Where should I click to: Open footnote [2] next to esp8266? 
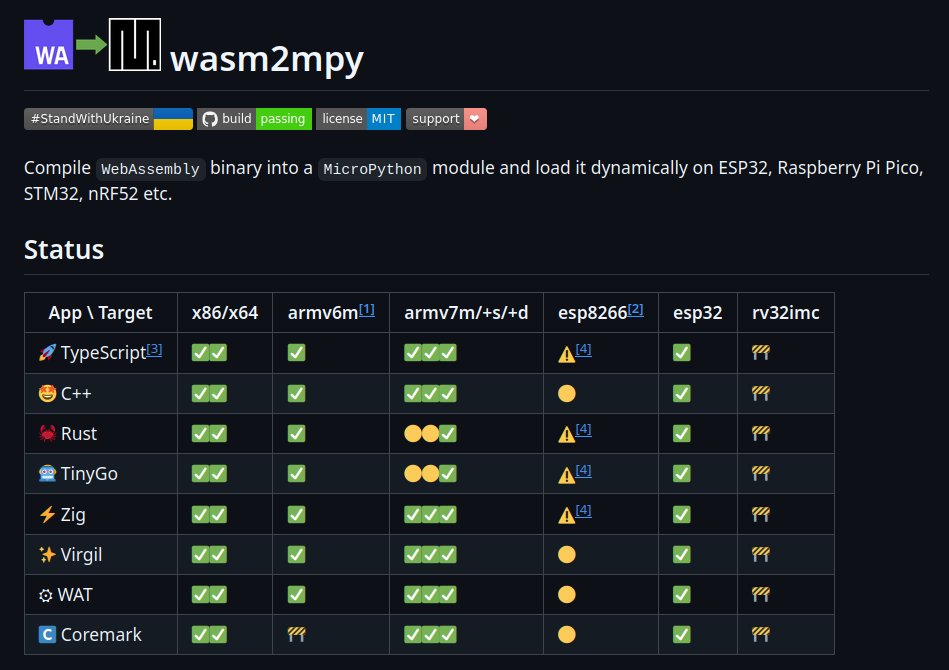tap(635, 309)
